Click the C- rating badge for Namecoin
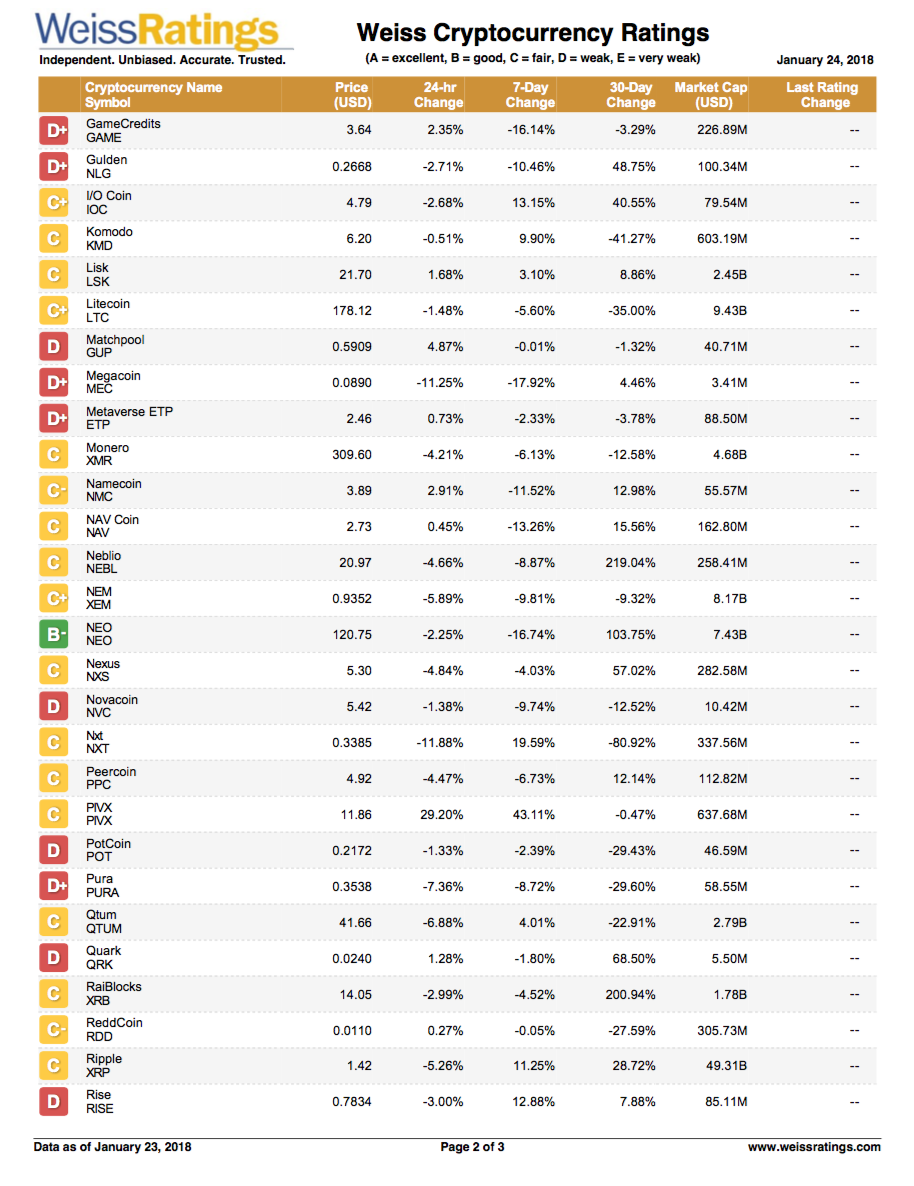 coord(54,490)
